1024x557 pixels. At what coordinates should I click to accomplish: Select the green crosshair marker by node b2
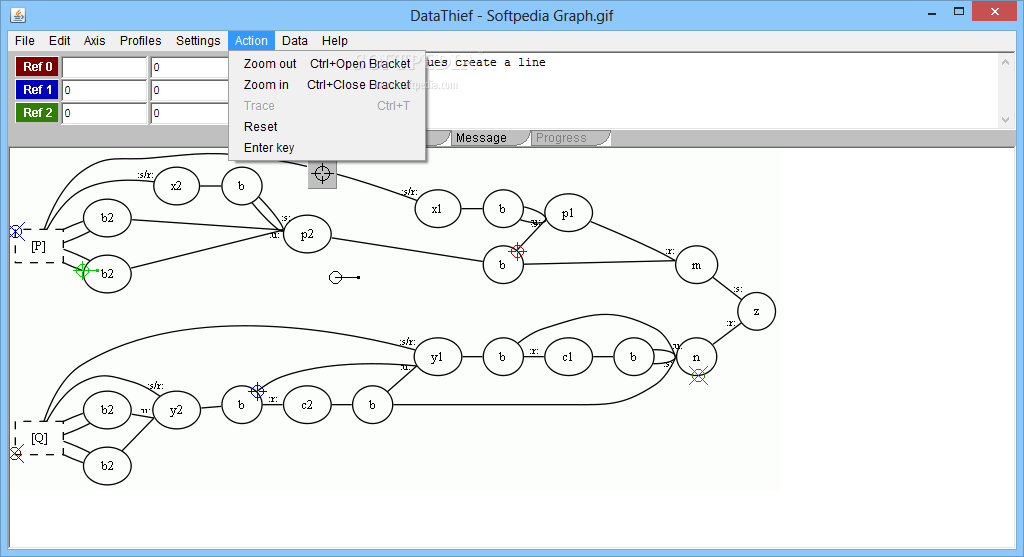tap(82, 270)
